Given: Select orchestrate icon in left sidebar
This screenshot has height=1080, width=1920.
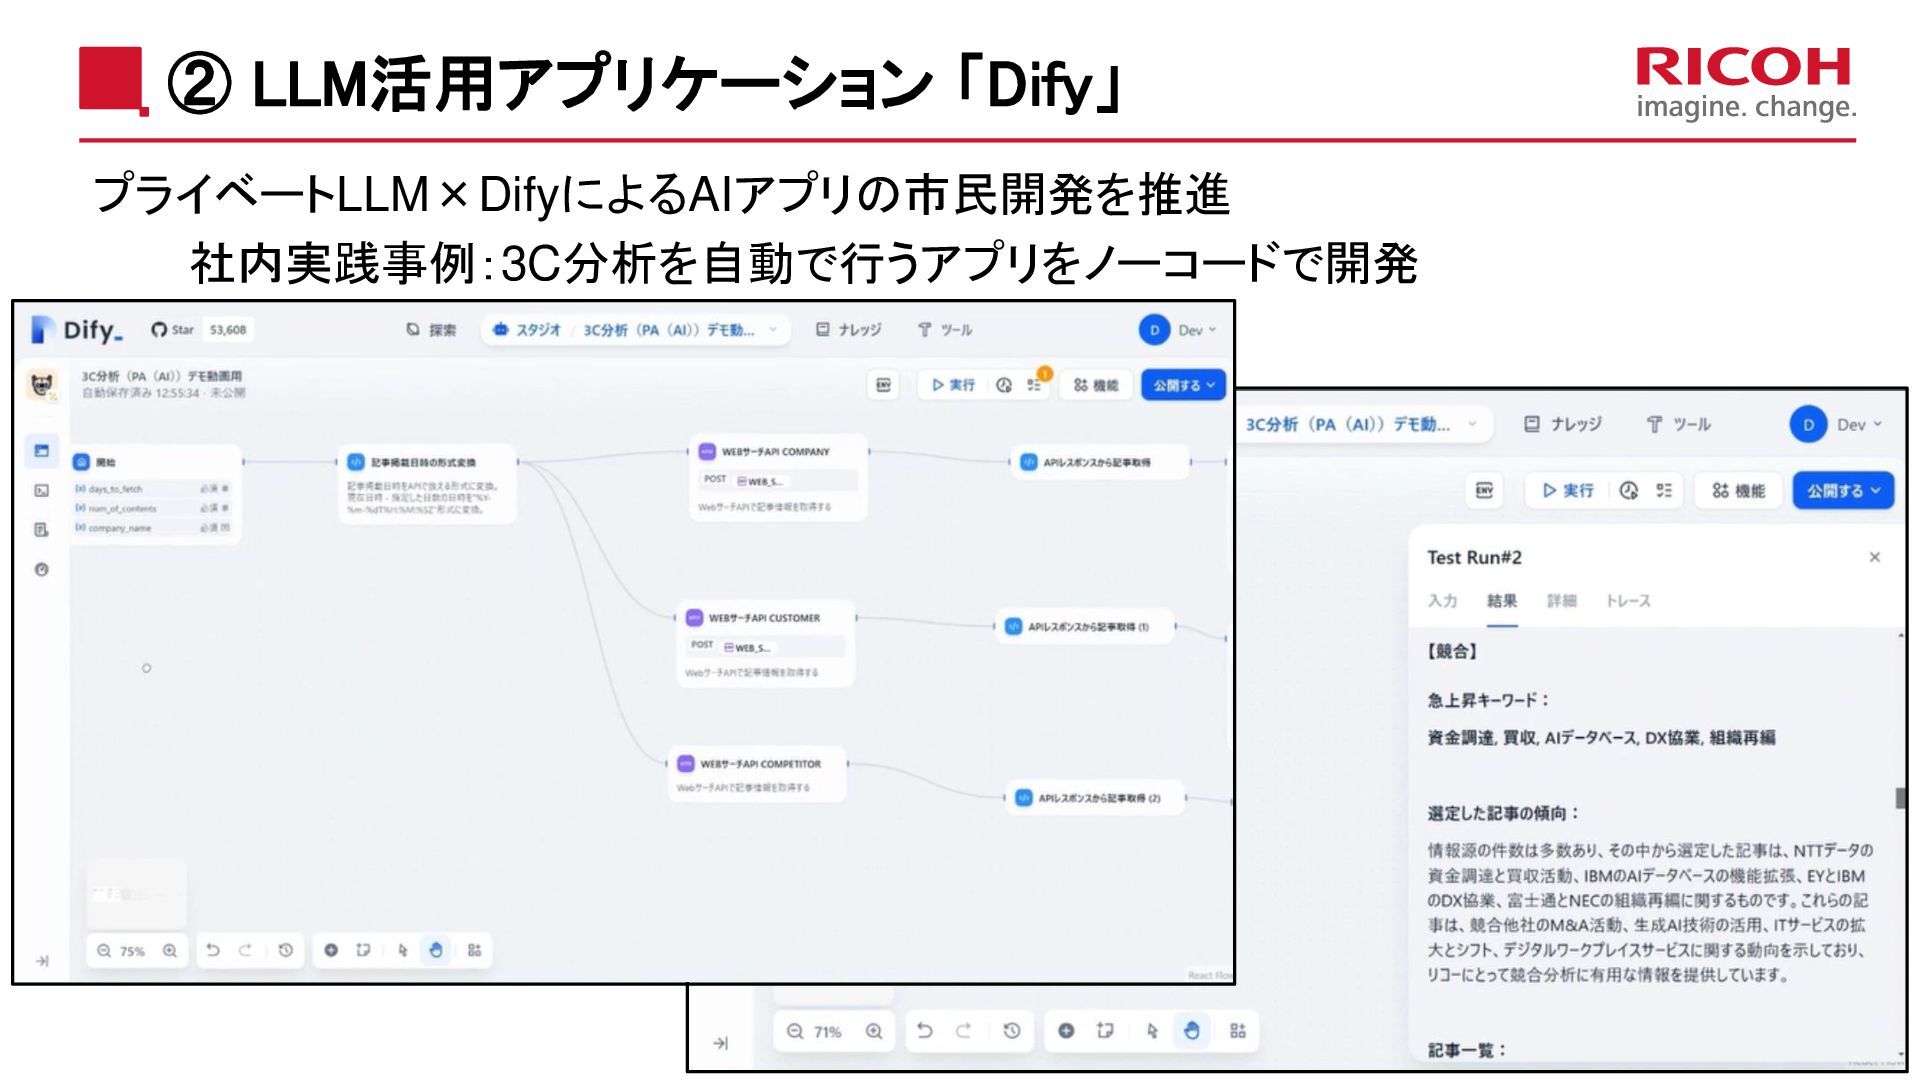Looking at the screenshot, I should [x=42, y=451].
